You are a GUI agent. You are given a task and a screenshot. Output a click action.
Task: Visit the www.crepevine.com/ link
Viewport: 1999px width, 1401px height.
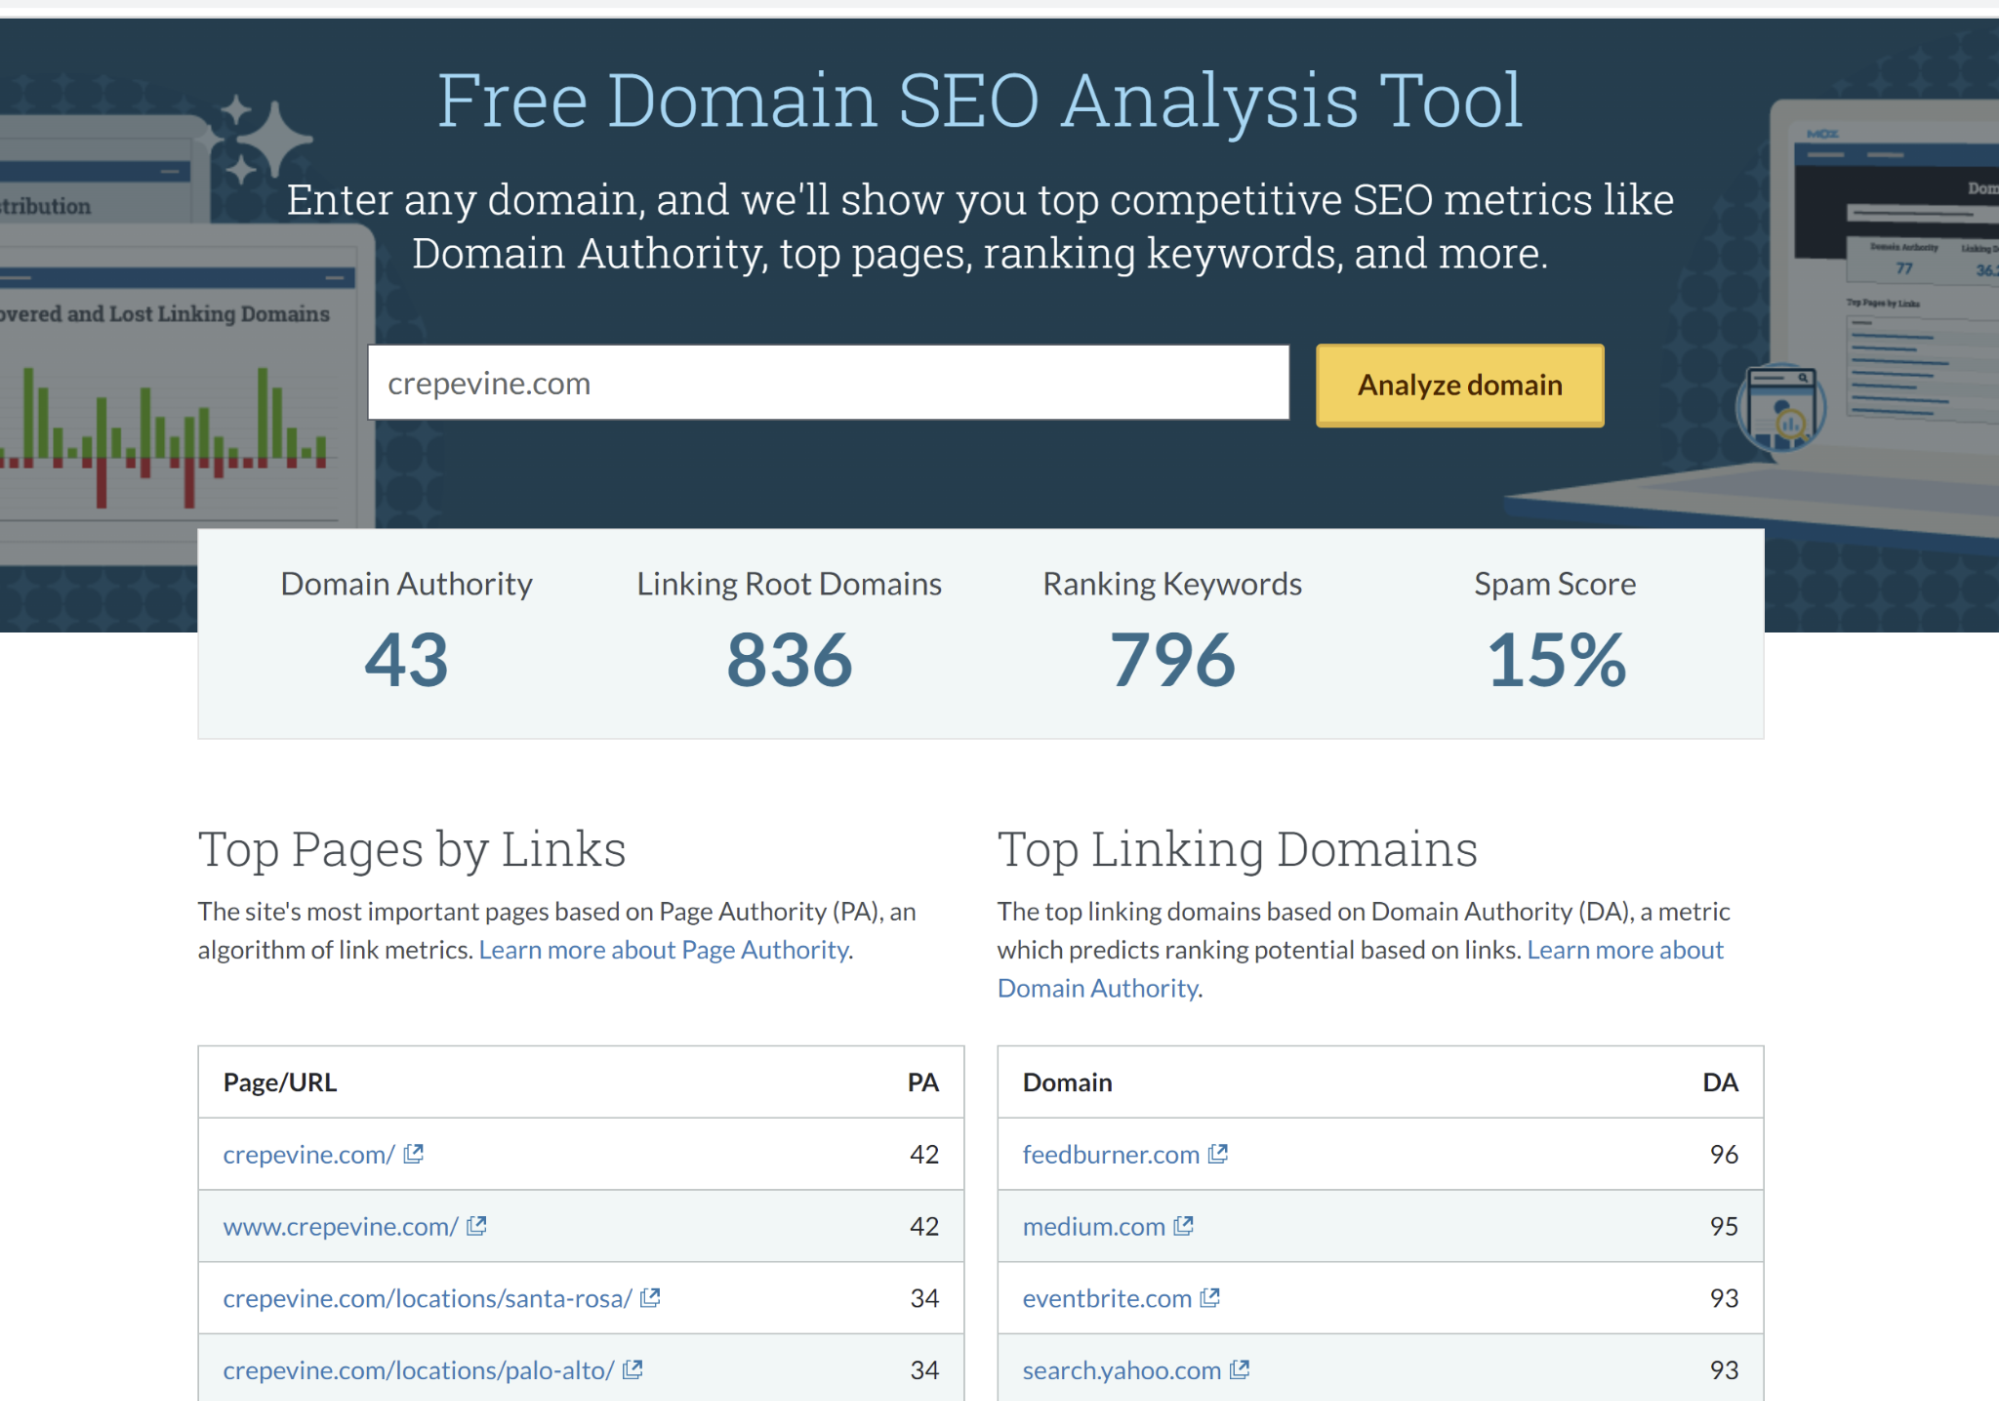340,1227
